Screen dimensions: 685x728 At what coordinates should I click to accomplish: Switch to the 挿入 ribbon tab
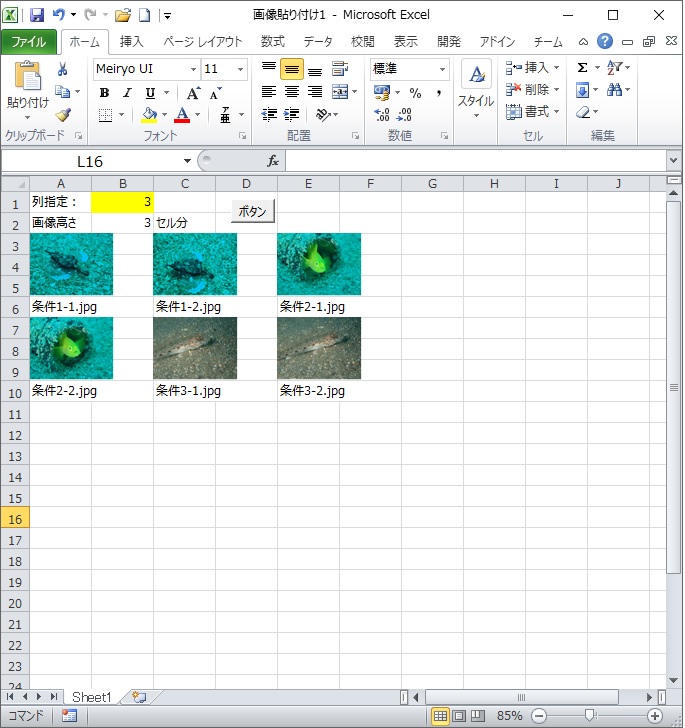[x=131, y=42]
